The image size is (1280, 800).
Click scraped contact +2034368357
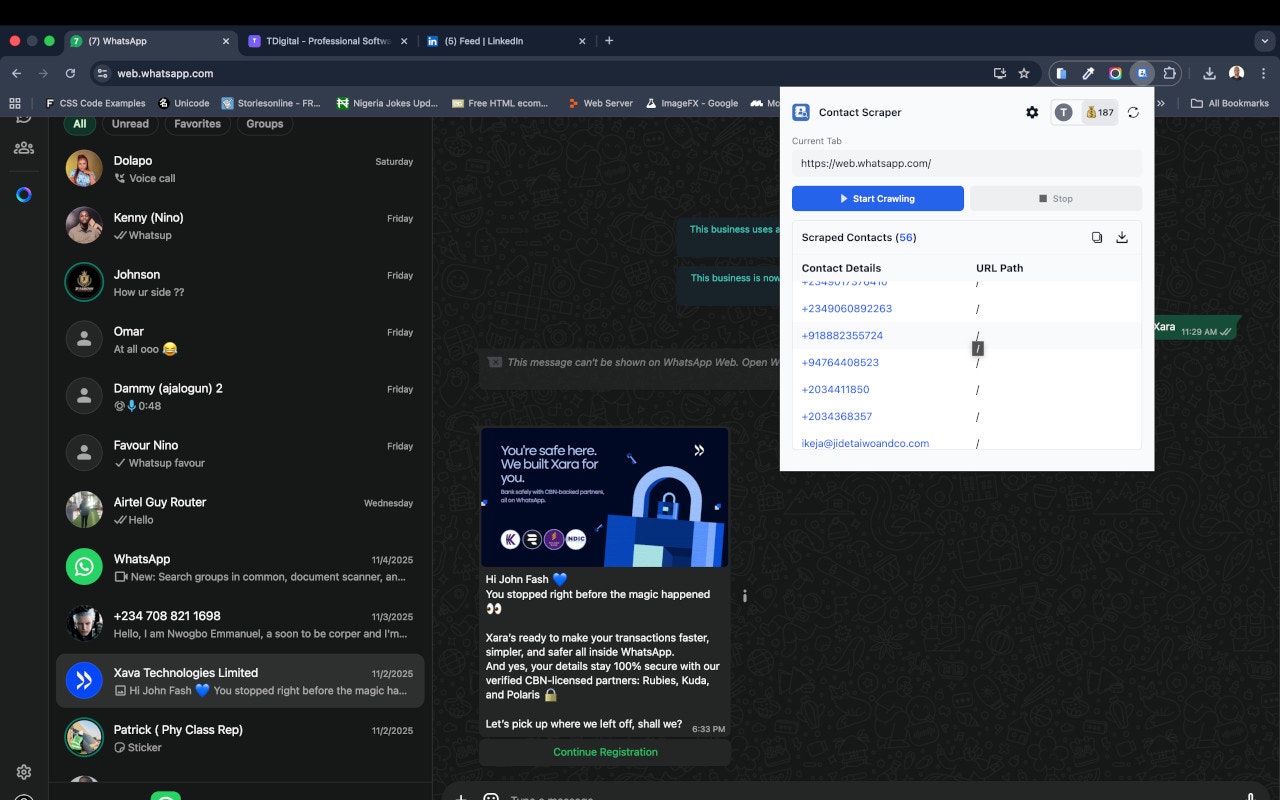pos(836,417)
